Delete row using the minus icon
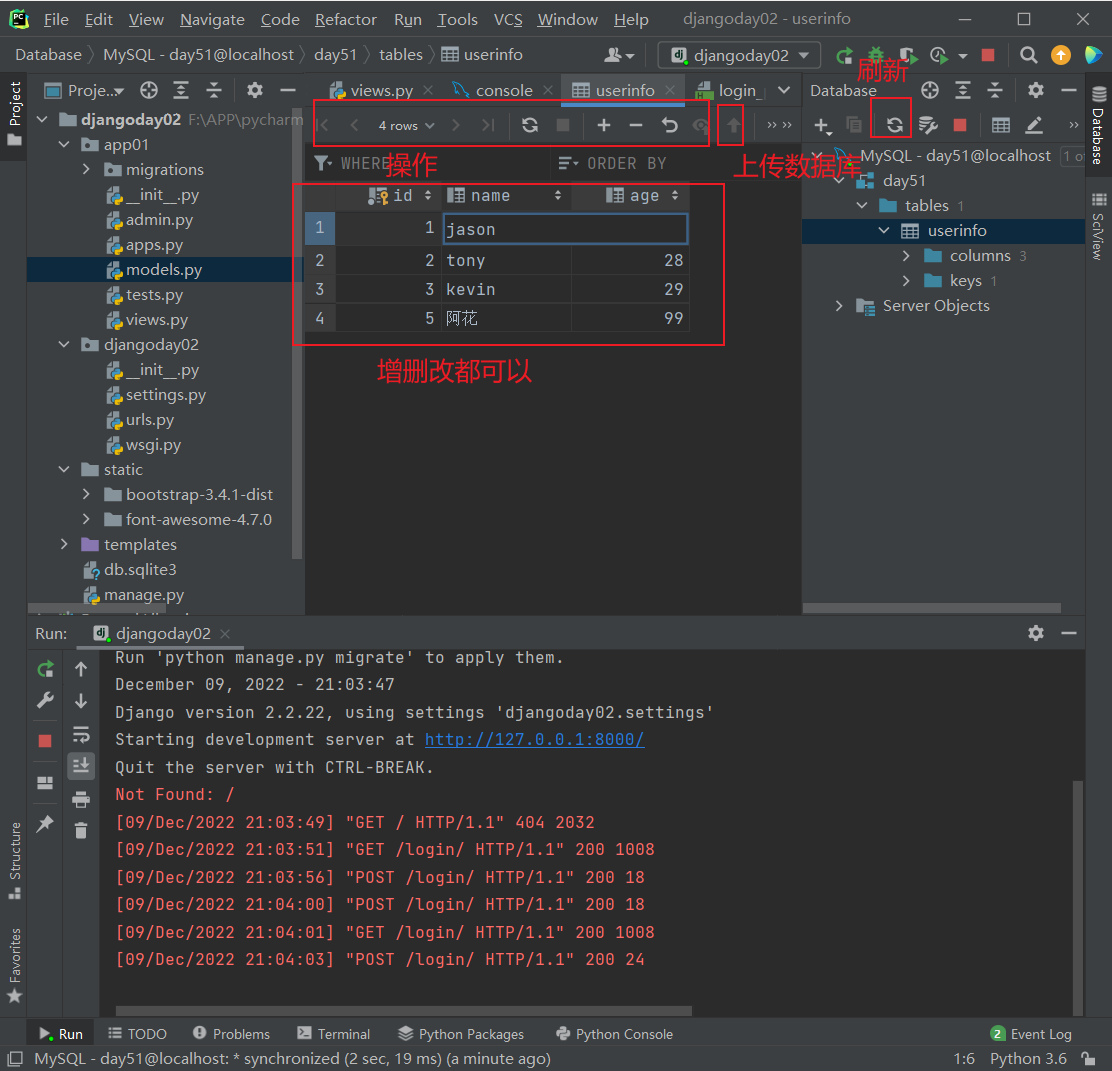The width and height of the screenshot is (1112, 1071). click(636, 125)
